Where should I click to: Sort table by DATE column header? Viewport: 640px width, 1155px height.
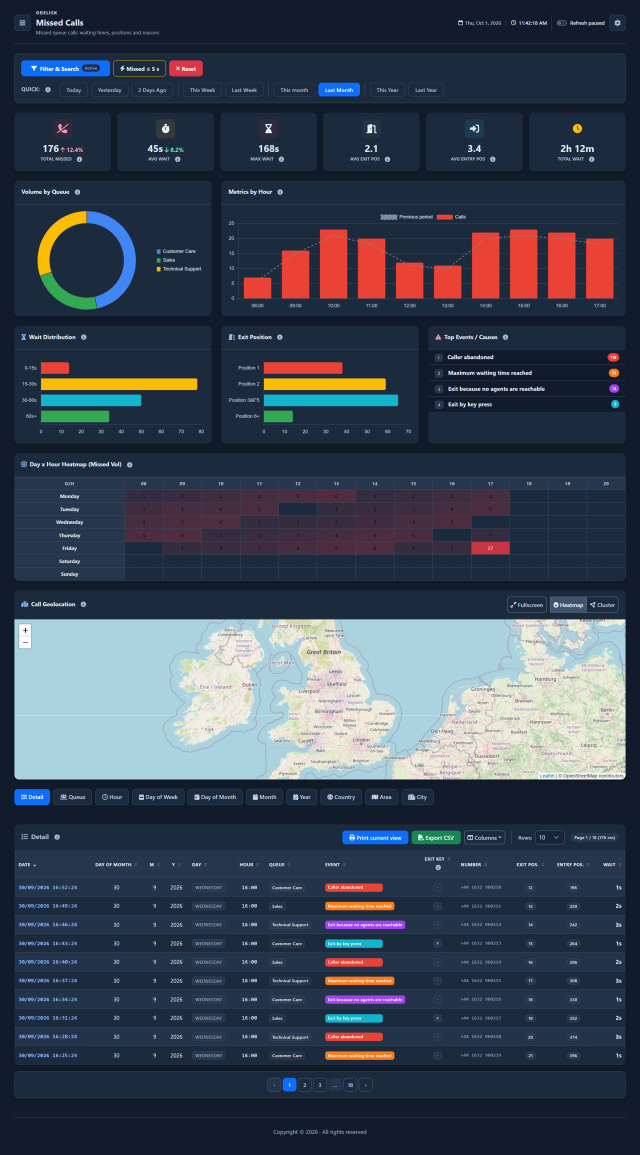click(x=27, y=865)
